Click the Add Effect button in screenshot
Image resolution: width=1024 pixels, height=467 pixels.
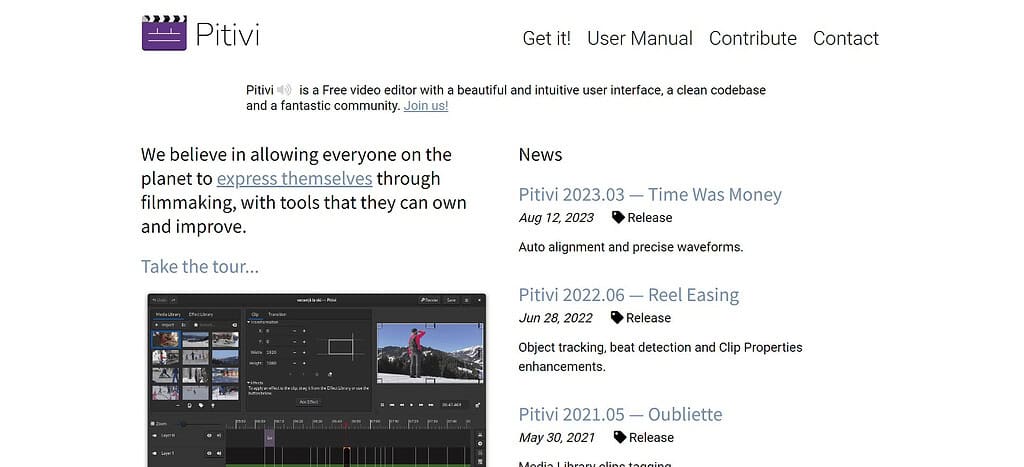tap(308, 402)
